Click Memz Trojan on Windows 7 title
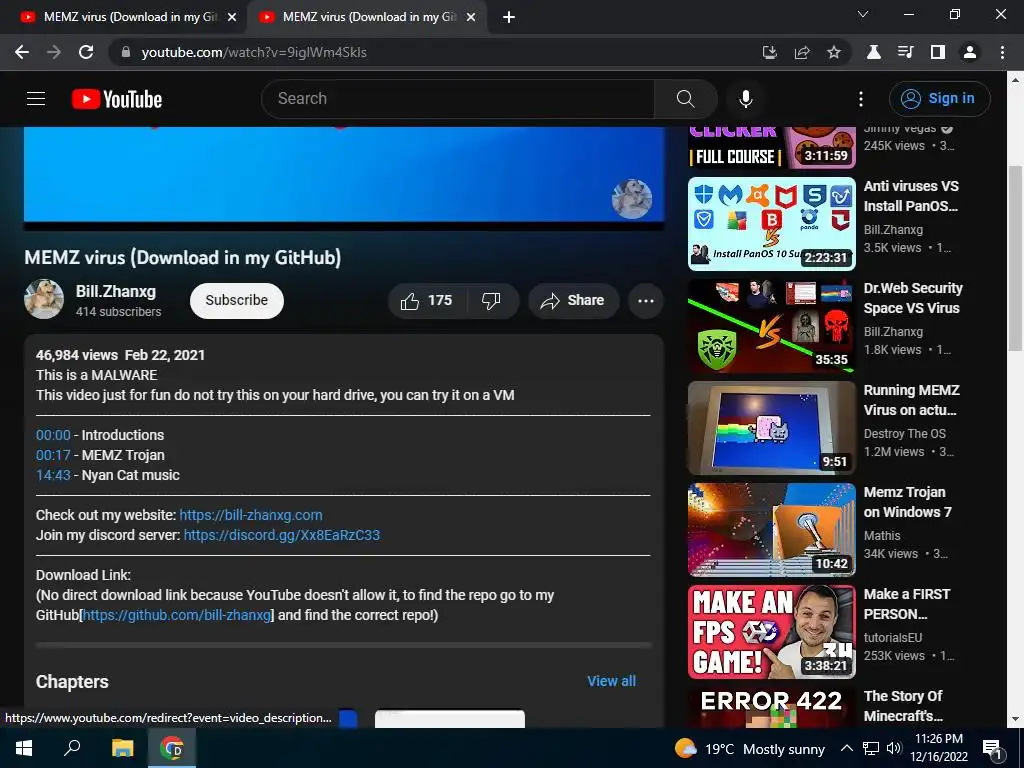This screenshot has width=1024, height=768. pyautogui.click(x=908, y=502)
